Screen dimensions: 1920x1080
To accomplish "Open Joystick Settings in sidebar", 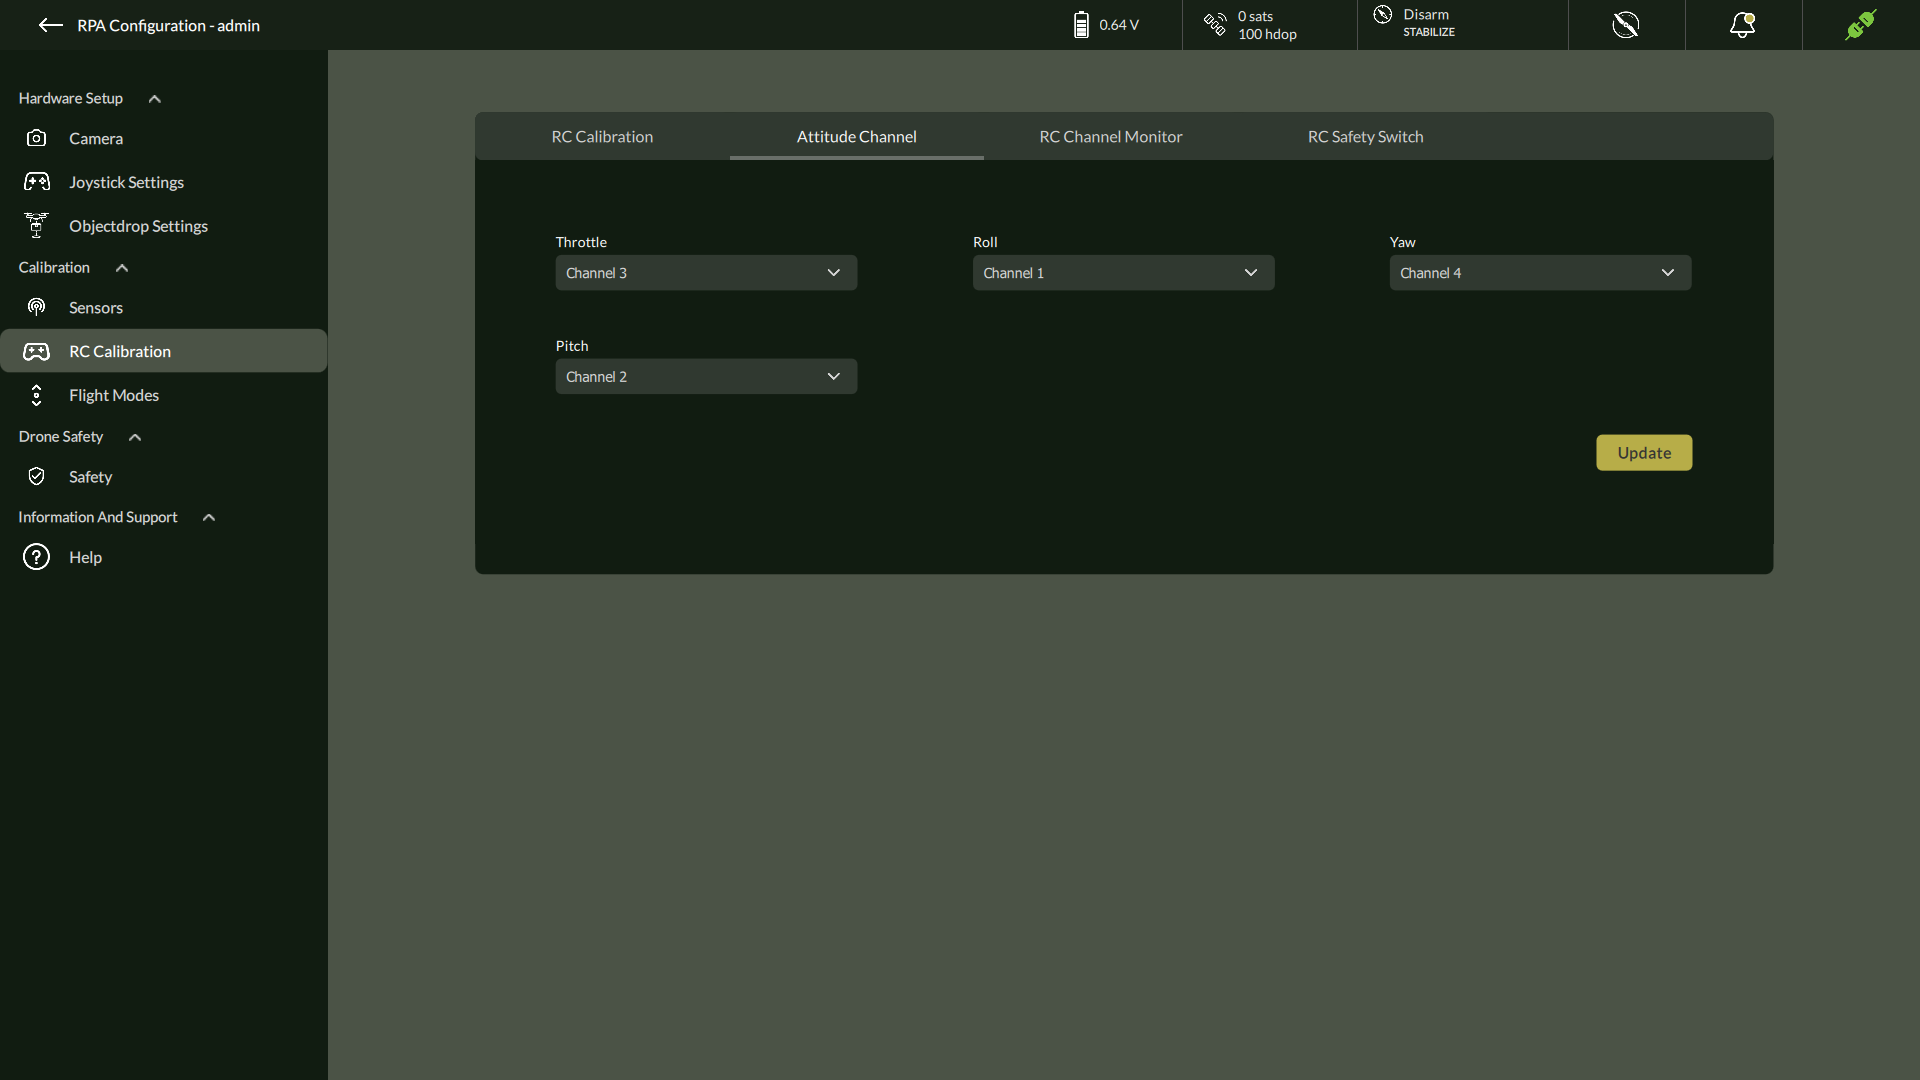I will tap(126, 182).
